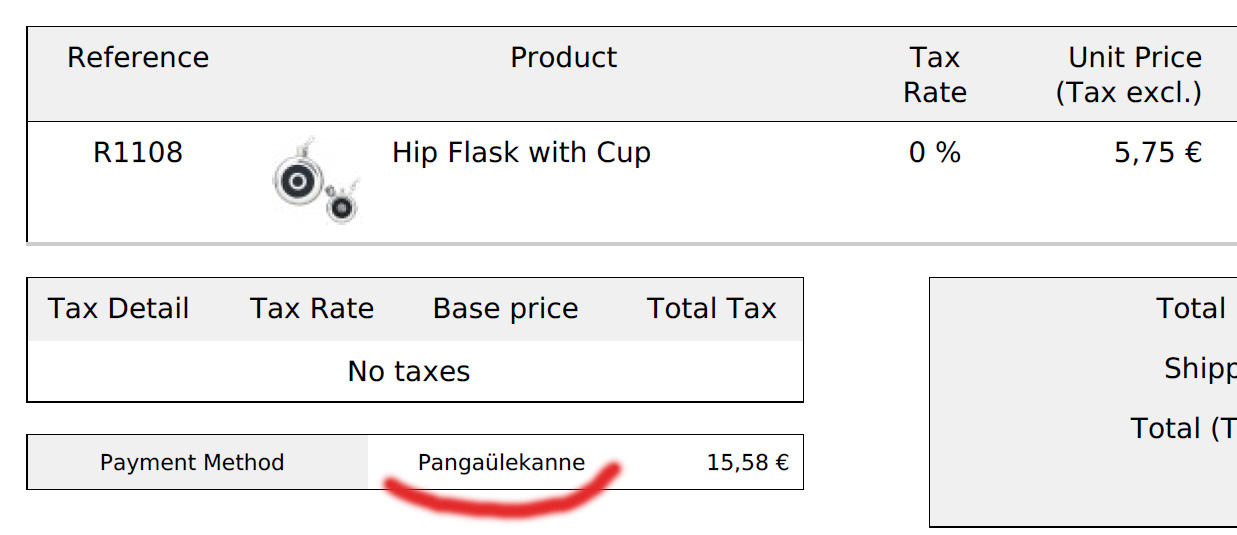Click the 15,58 € payment amount
1237x535 pixels.
(x=748, y=463)
